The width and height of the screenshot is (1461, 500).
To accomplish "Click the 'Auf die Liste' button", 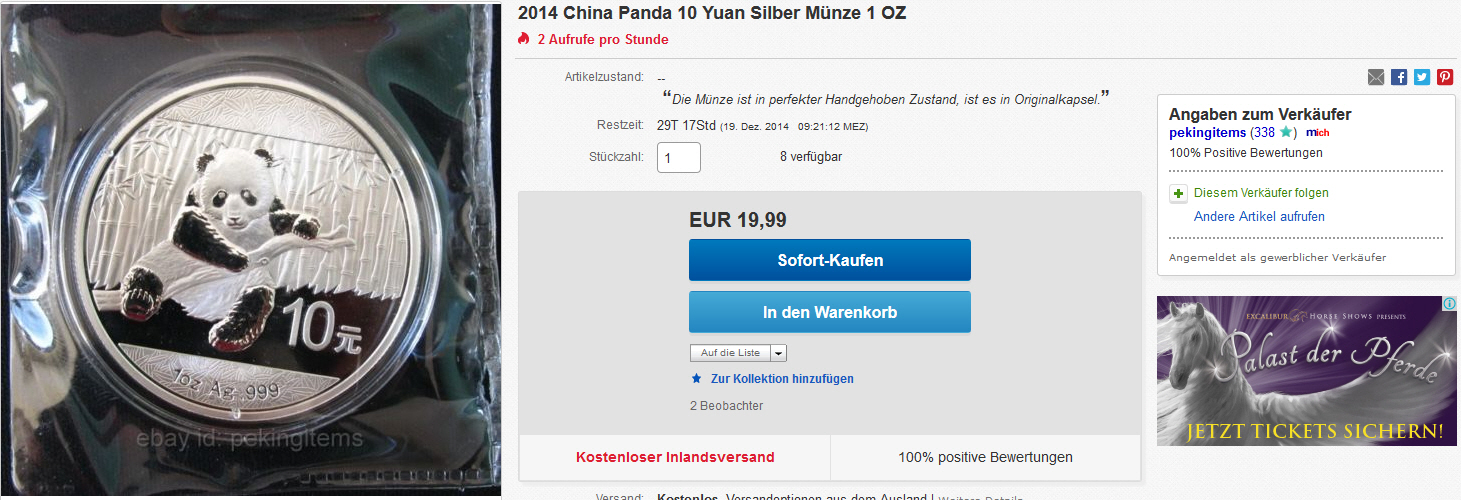I will [x=730, y=352].
